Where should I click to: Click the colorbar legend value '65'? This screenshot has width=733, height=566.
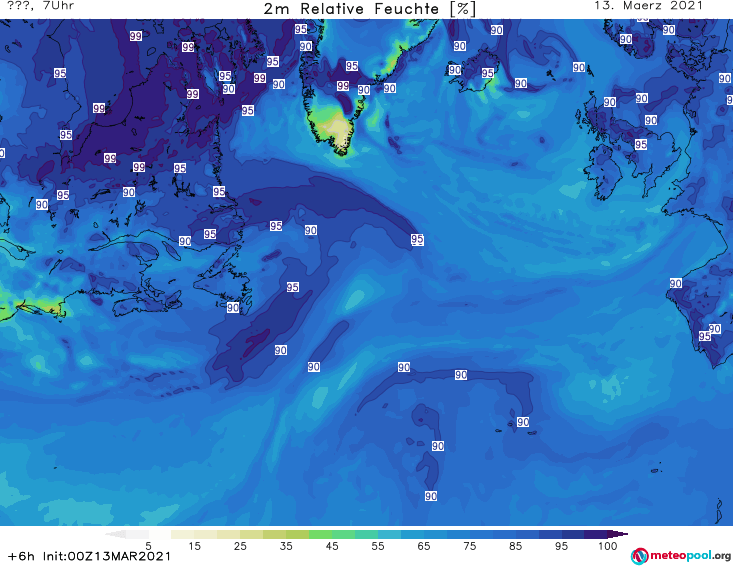(424, 546)
